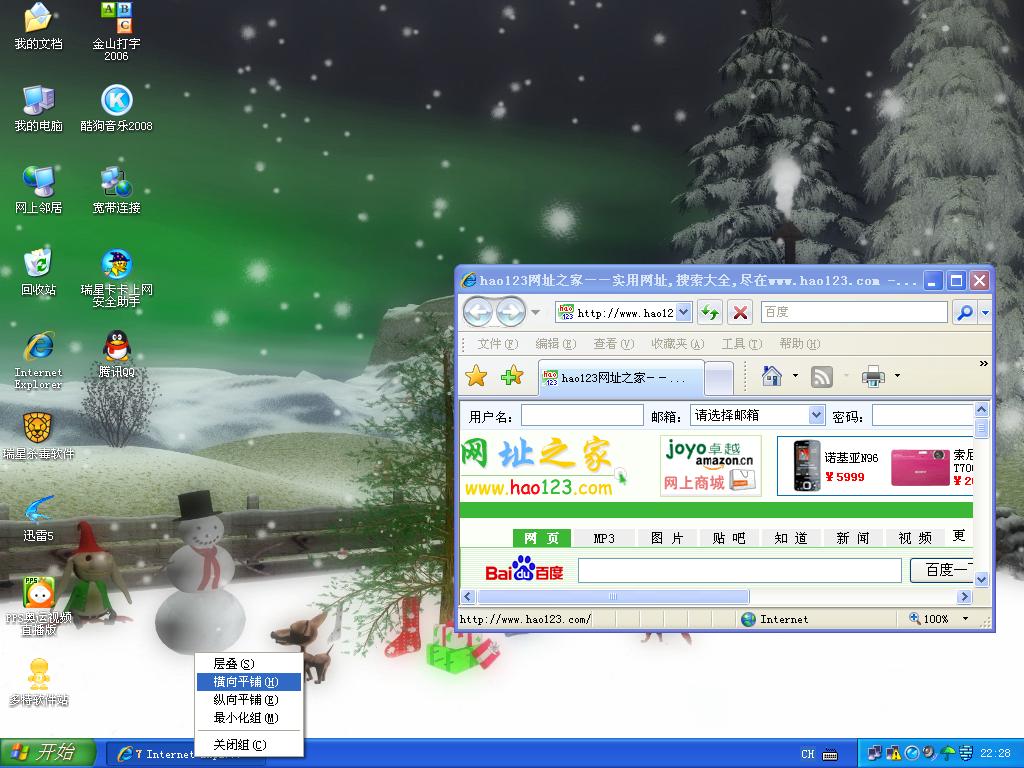Choose 横向平铺 from the context menu

coord(248,682)
